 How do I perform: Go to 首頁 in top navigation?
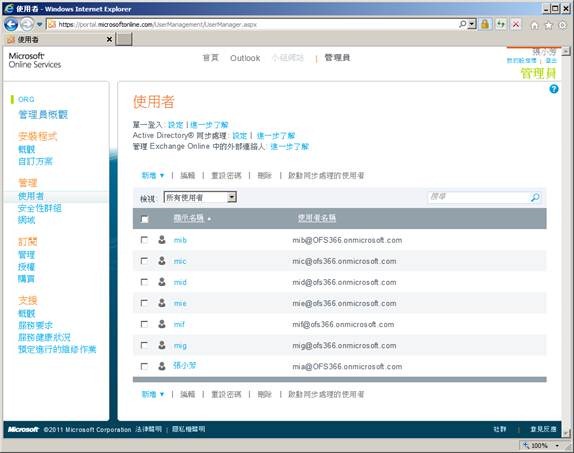pyautogui.click(x=210, y=58)
